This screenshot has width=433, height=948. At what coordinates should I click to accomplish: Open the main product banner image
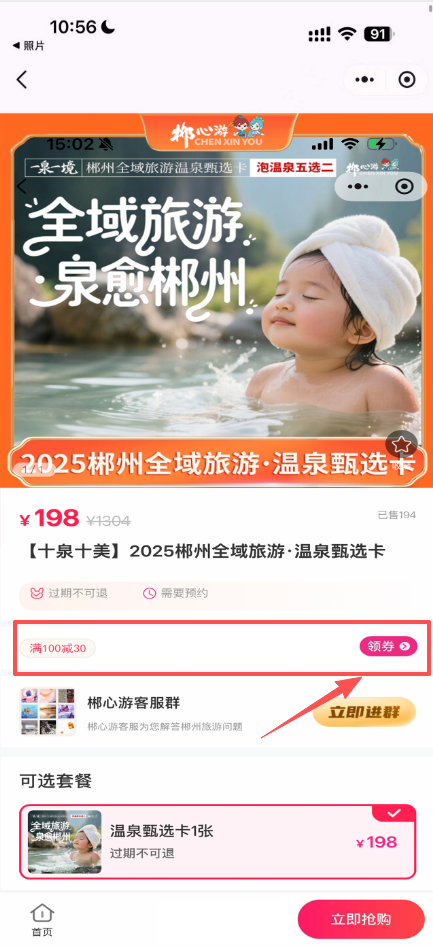click(x=216, y=300)
